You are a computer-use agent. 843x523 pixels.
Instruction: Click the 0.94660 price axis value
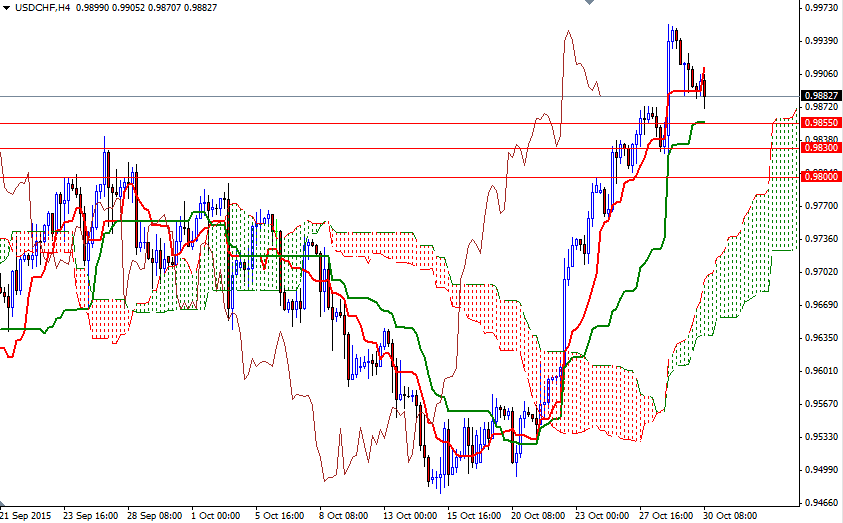click(821, 503)
